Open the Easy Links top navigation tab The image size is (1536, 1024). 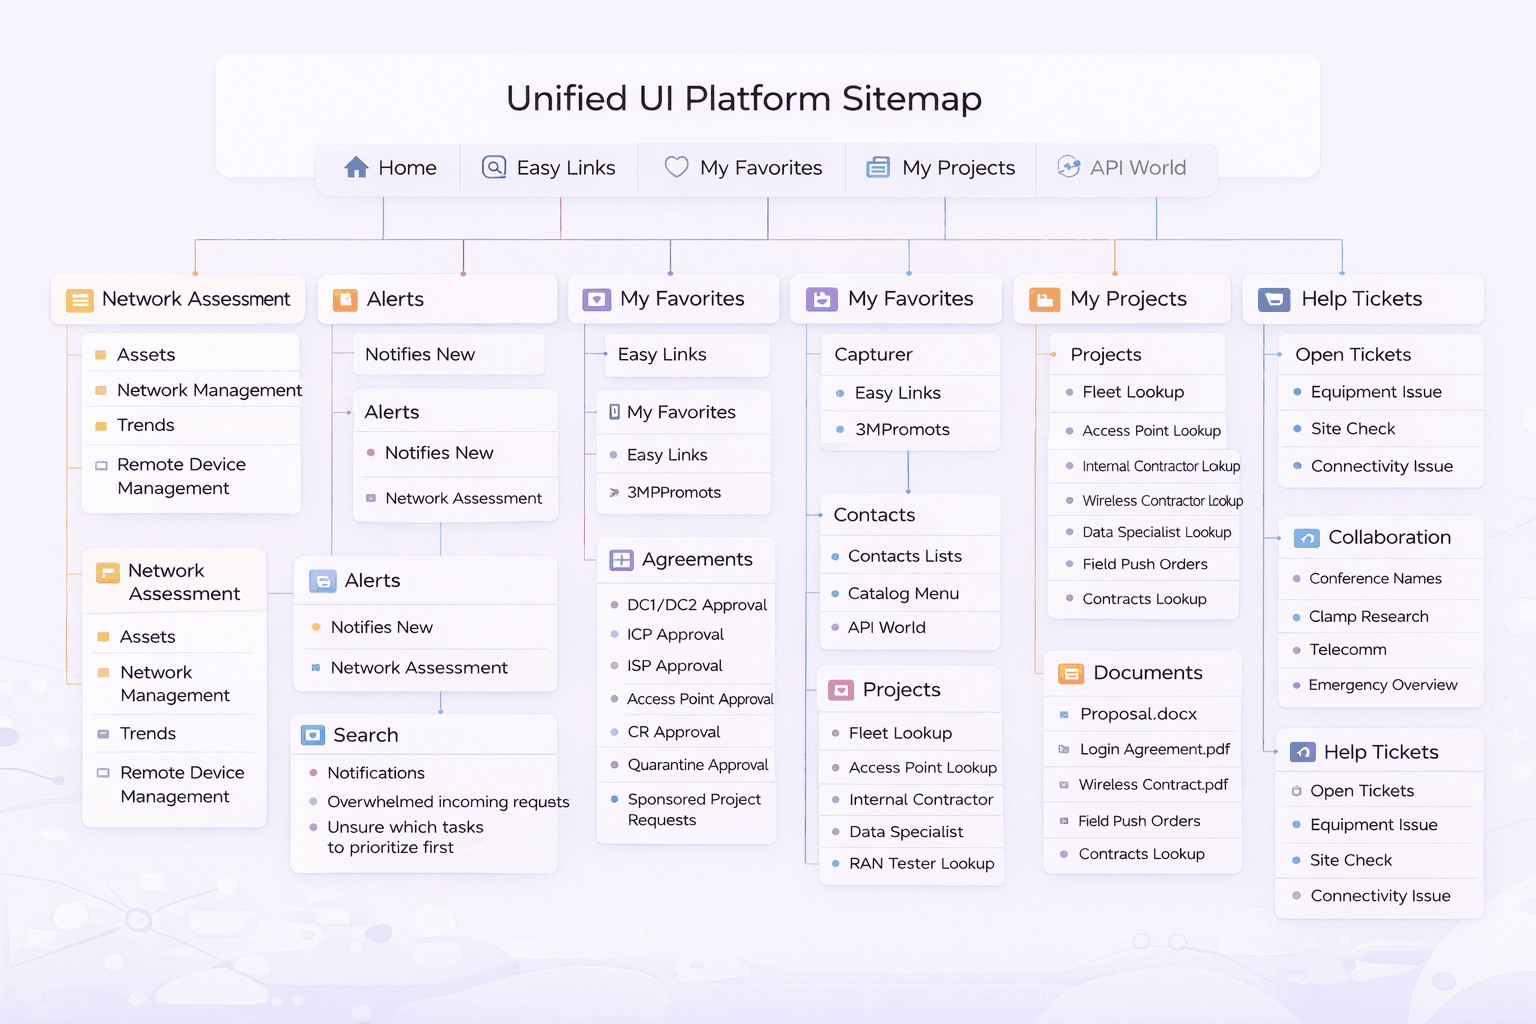pos(548,167)
